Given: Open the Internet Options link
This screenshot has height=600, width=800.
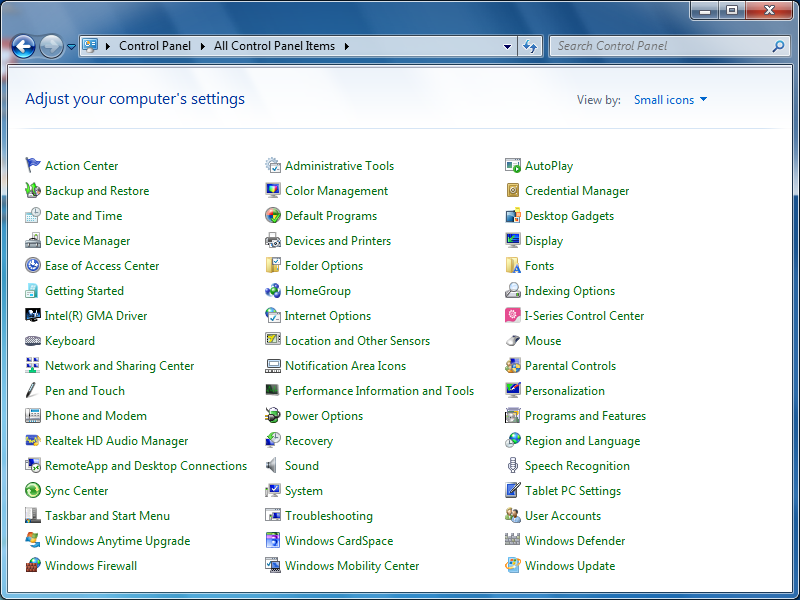Looking at the screenshot, I should (328, 316).
